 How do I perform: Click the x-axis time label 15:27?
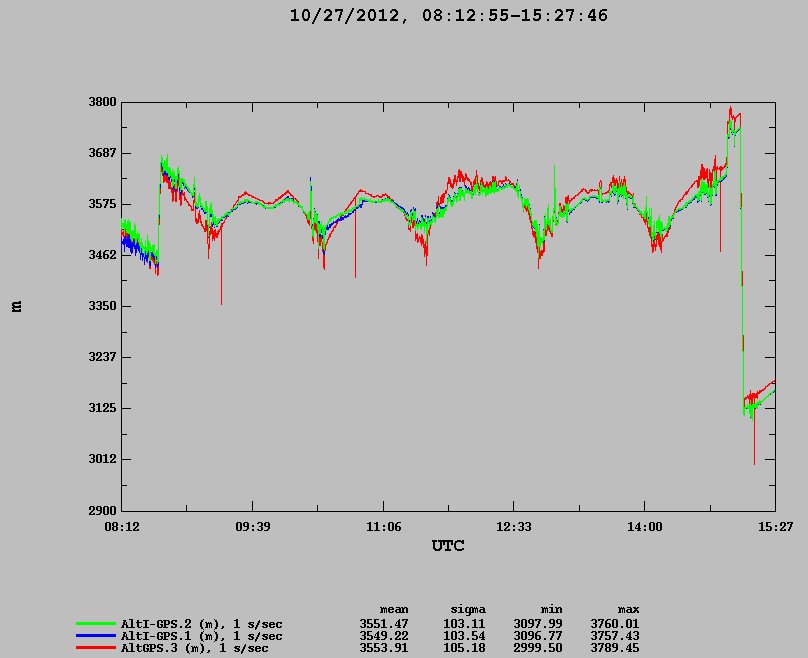(x=775, y=527)
